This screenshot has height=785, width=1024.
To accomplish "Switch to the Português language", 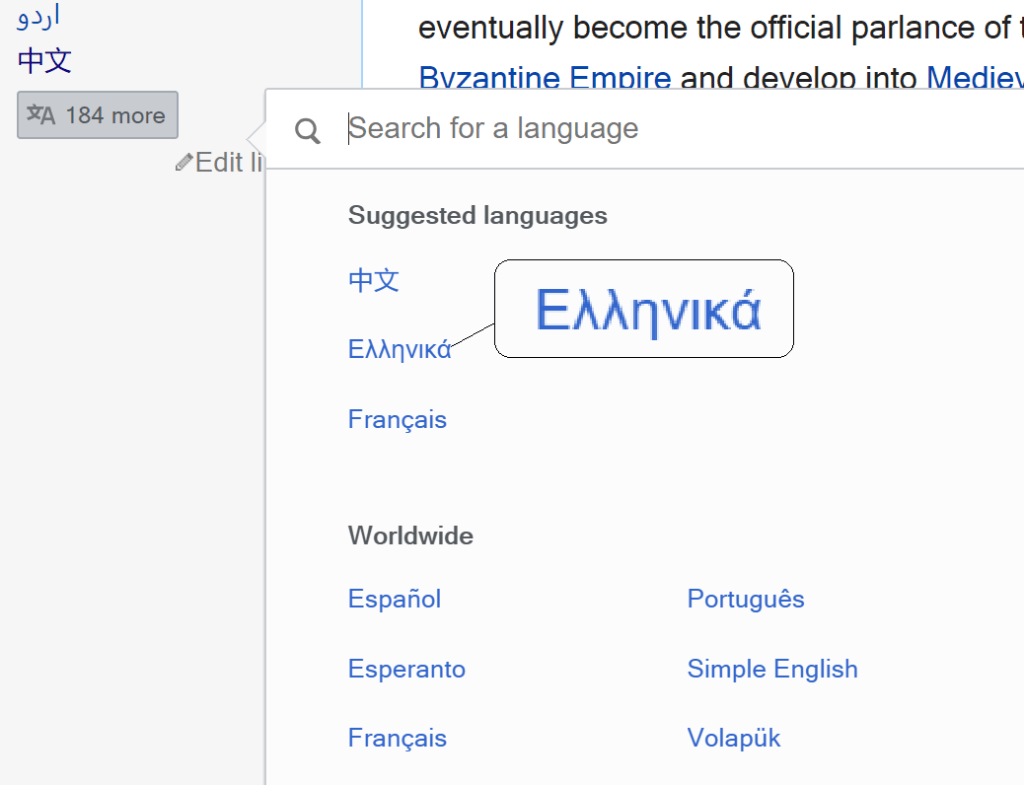I will [x=745, y=599].
